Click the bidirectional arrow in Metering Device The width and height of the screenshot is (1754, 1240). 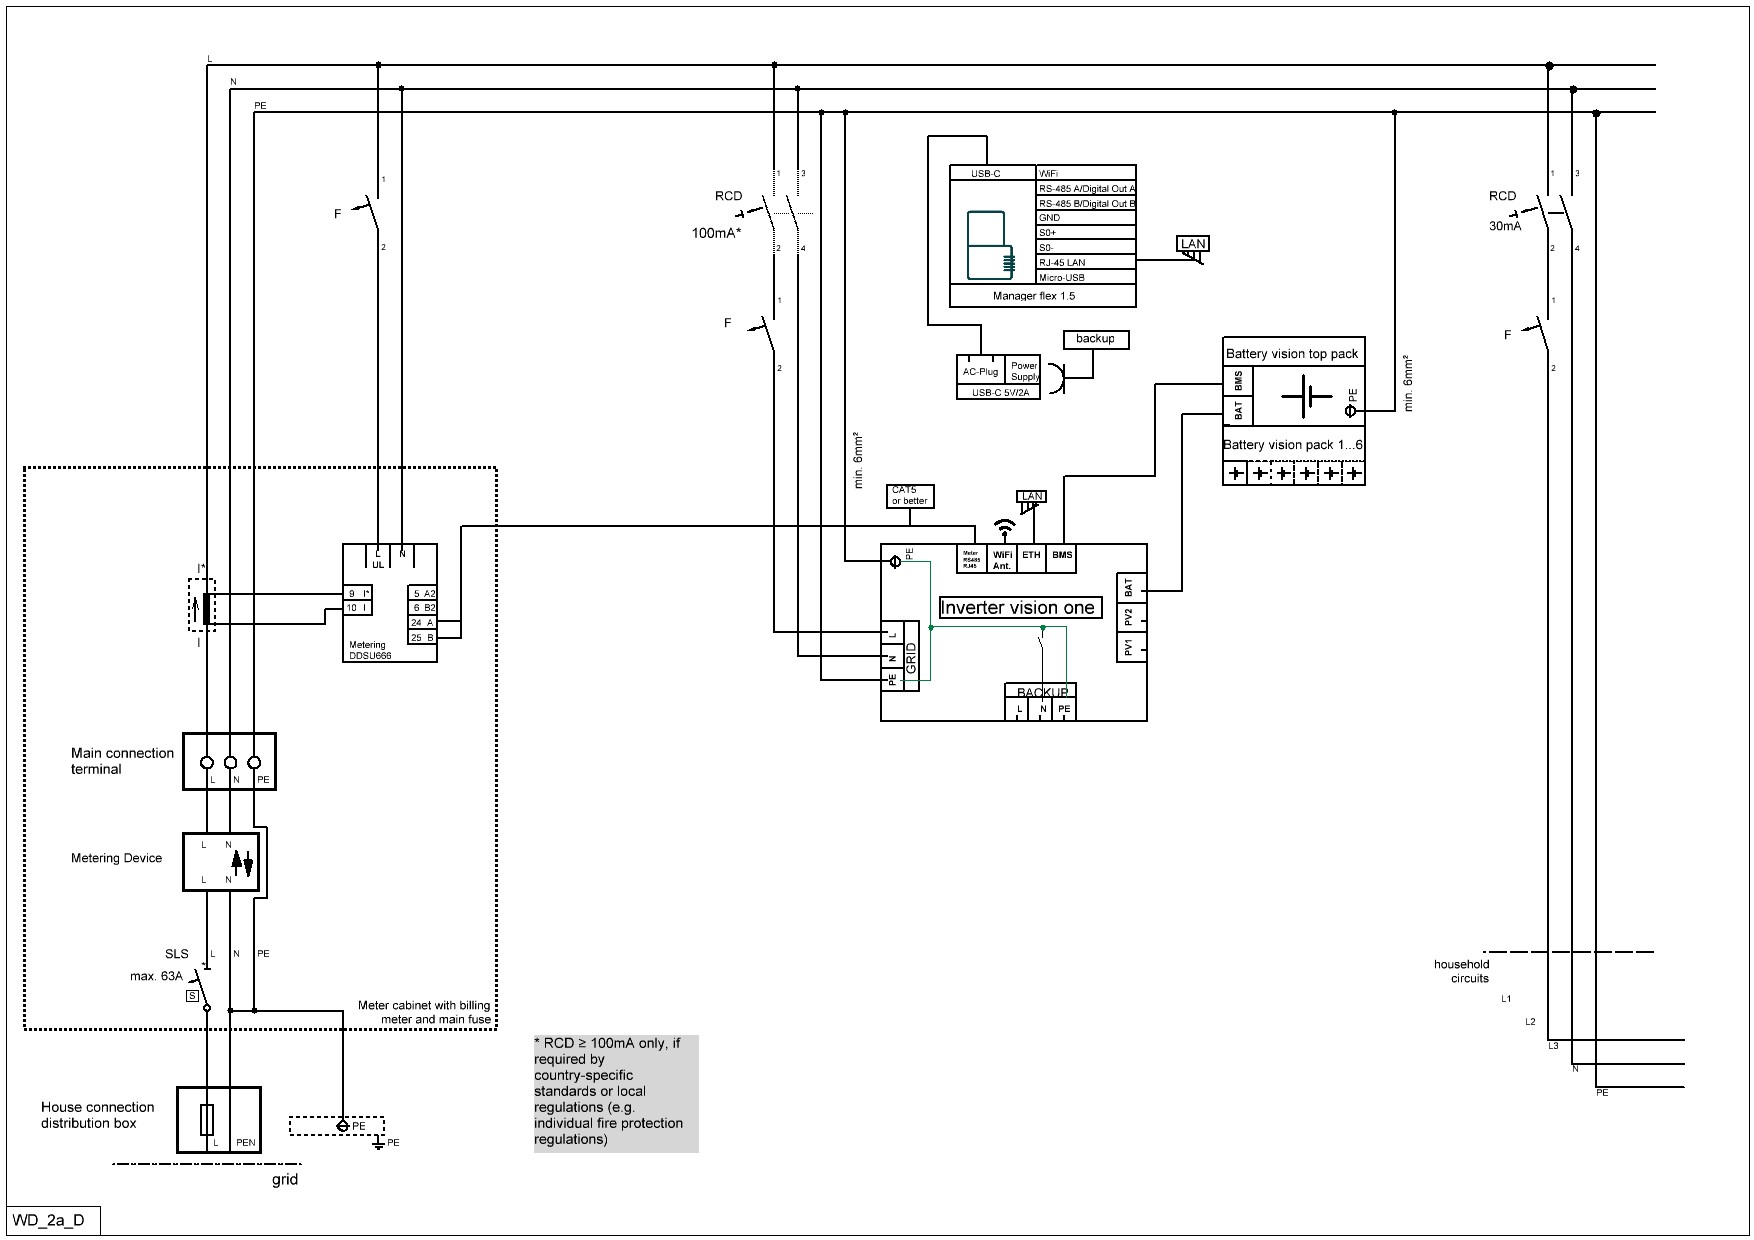click(x=242, y=862)
